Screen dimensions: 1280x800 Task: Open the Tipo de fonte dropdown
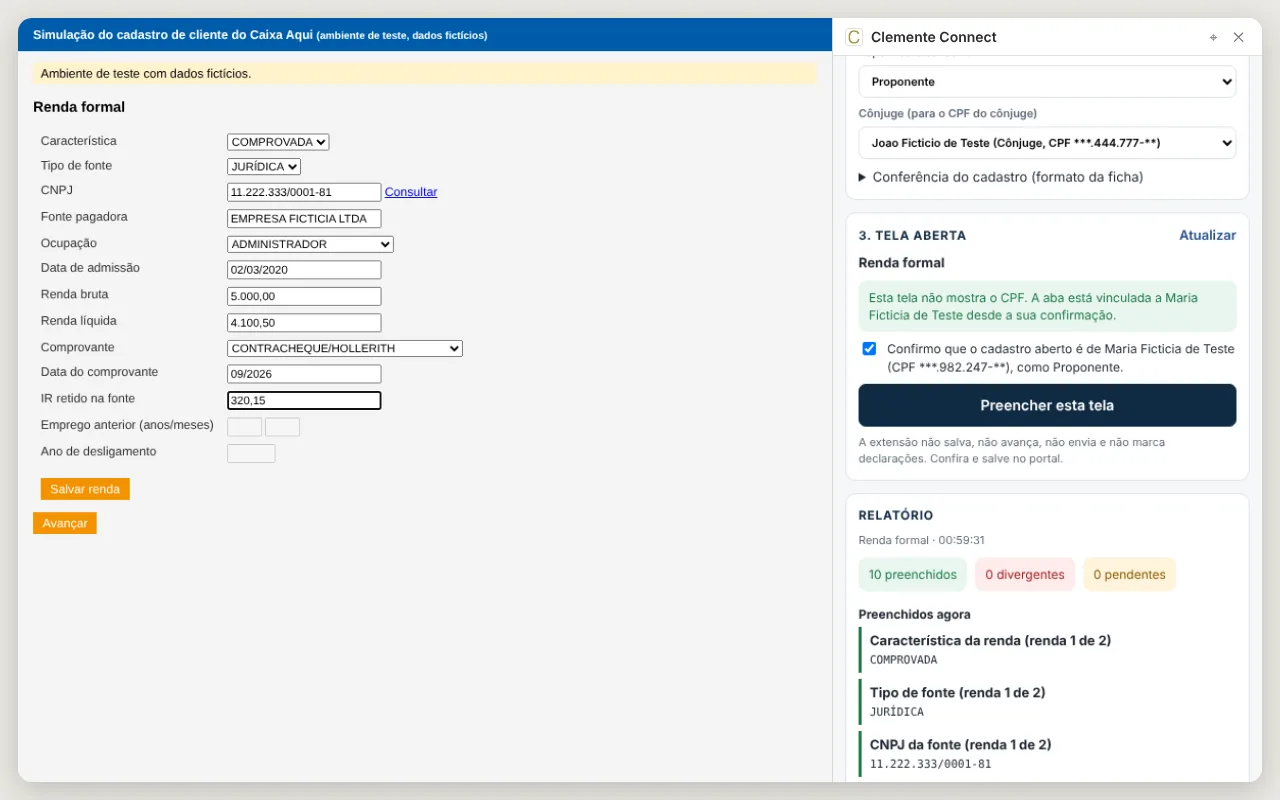(264, 167)
